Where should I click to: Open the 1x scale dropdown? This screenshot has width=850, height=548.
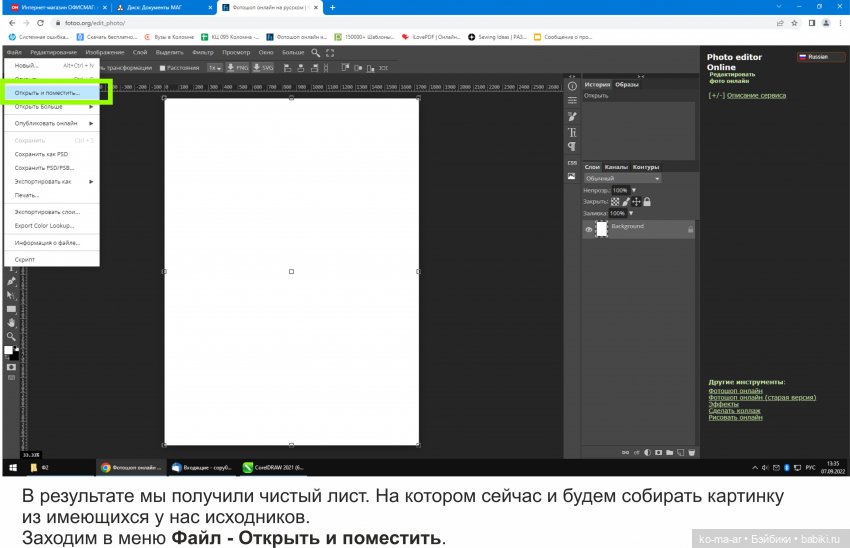coord(215,68)
